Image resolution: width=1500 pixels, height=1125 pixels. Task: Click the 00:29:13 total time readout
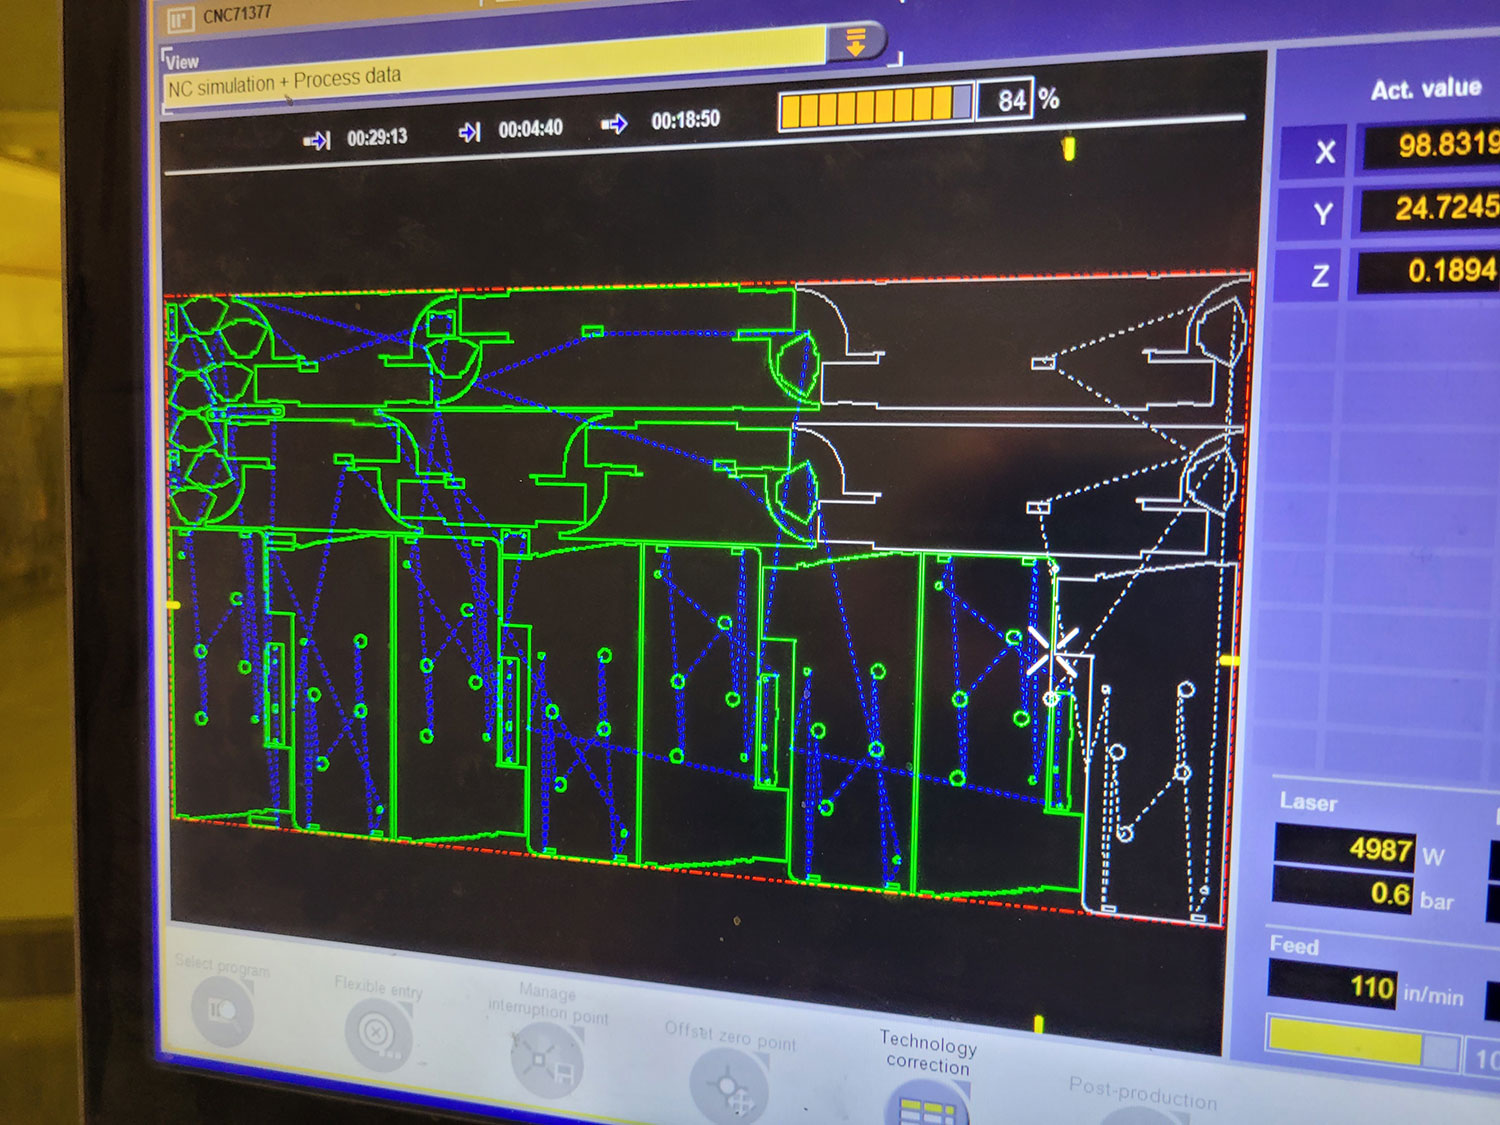(377, 137)
